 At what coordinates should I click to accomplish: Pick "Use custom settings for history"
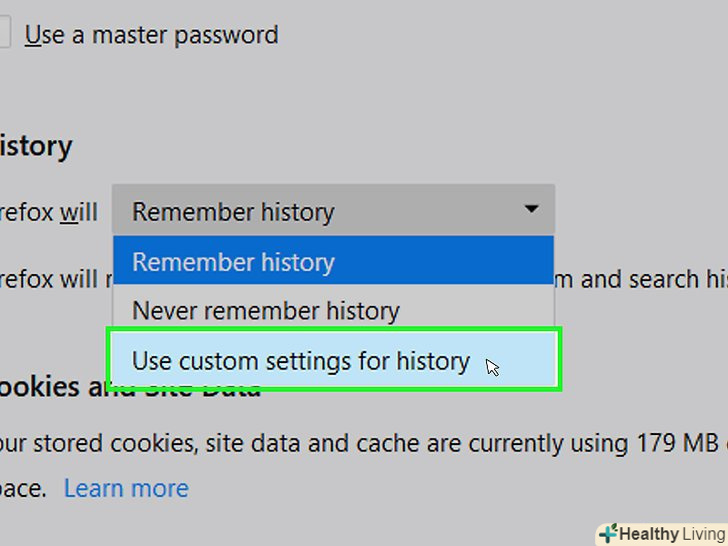(x=301, y=360)
